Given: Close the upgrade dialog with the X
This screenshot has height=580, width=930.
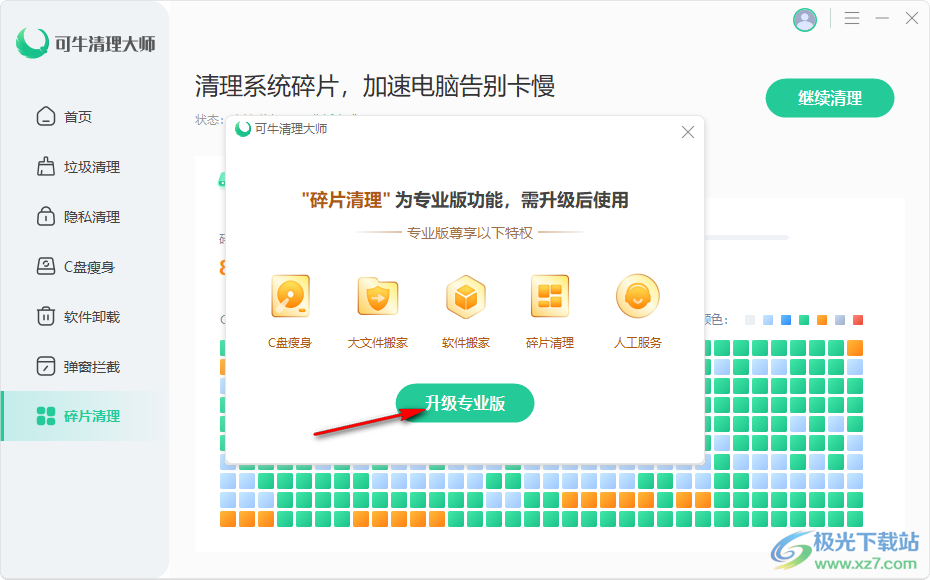Looking at the screenshot, I should click(687, 132).
